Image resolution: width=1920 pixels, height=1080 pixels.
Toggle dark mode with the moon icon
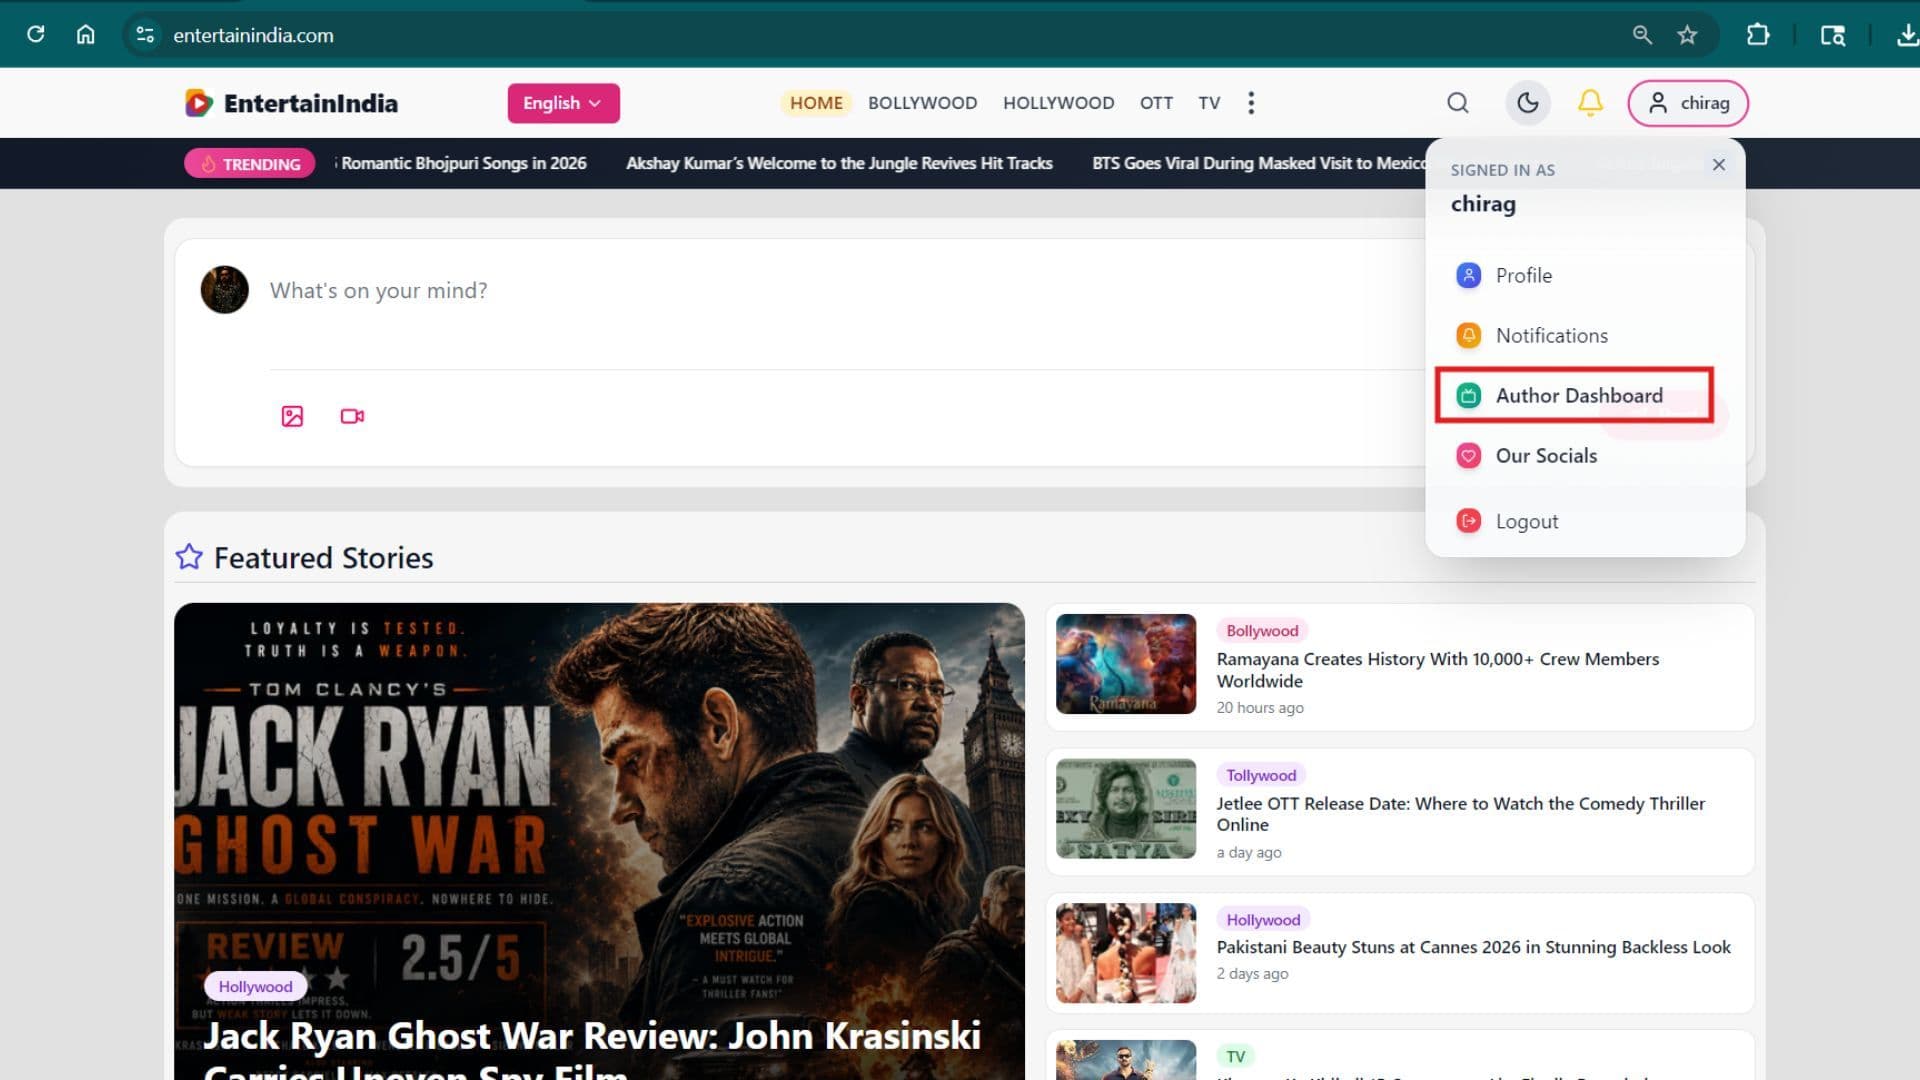tap(1528, 103)
